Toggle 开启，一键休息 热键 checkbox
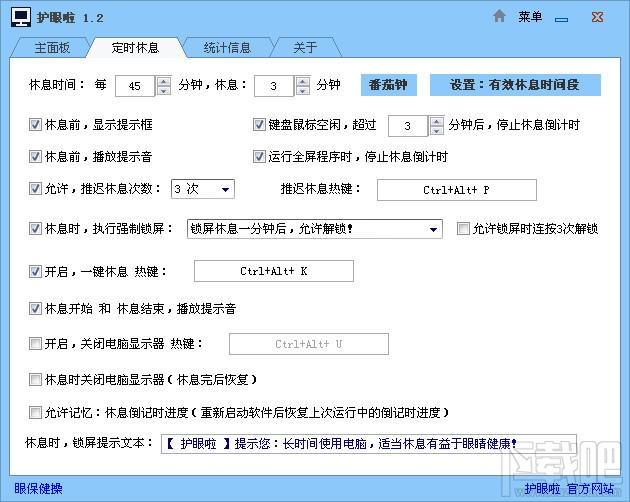This screenshot has height=502, width=630. 35,272
